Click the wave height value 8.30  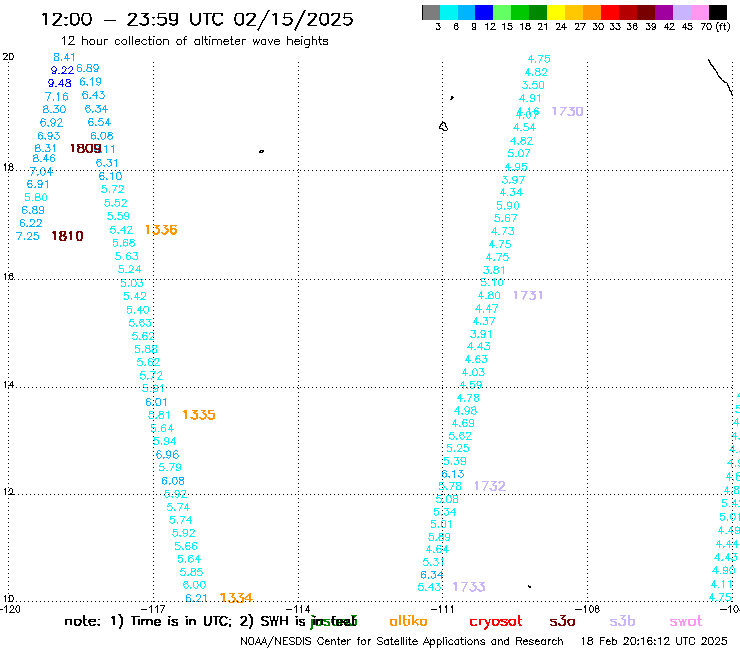(54, 110)
